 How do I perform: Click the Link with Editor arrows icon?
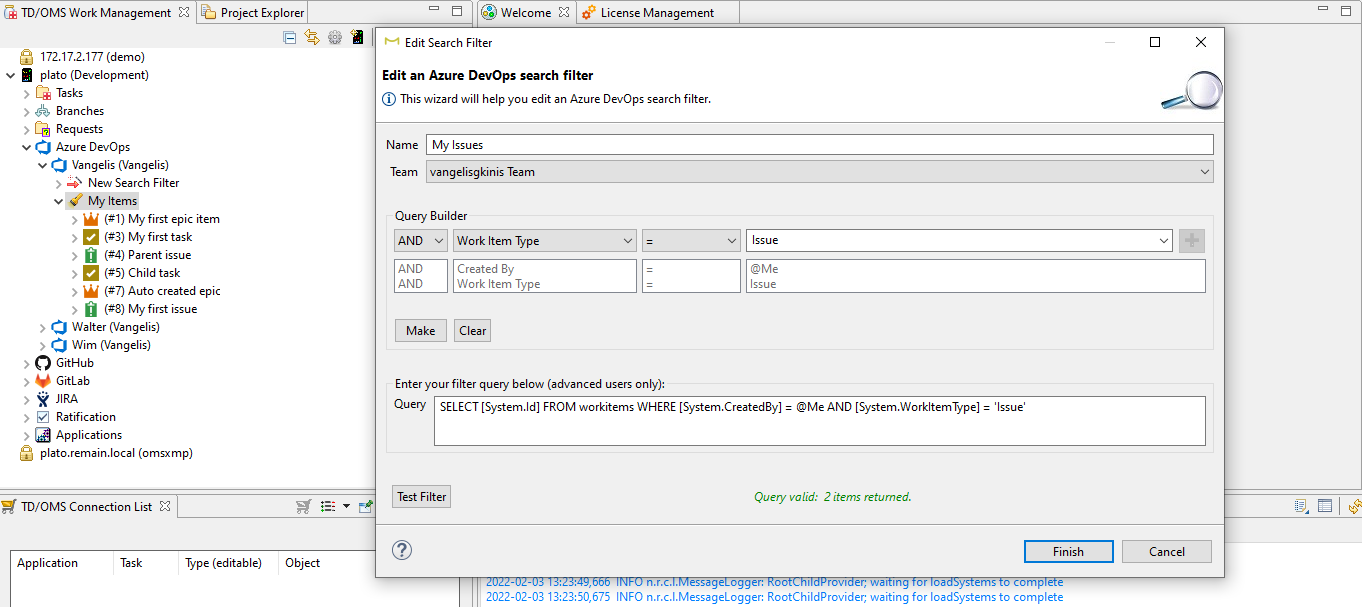[312, 37]
